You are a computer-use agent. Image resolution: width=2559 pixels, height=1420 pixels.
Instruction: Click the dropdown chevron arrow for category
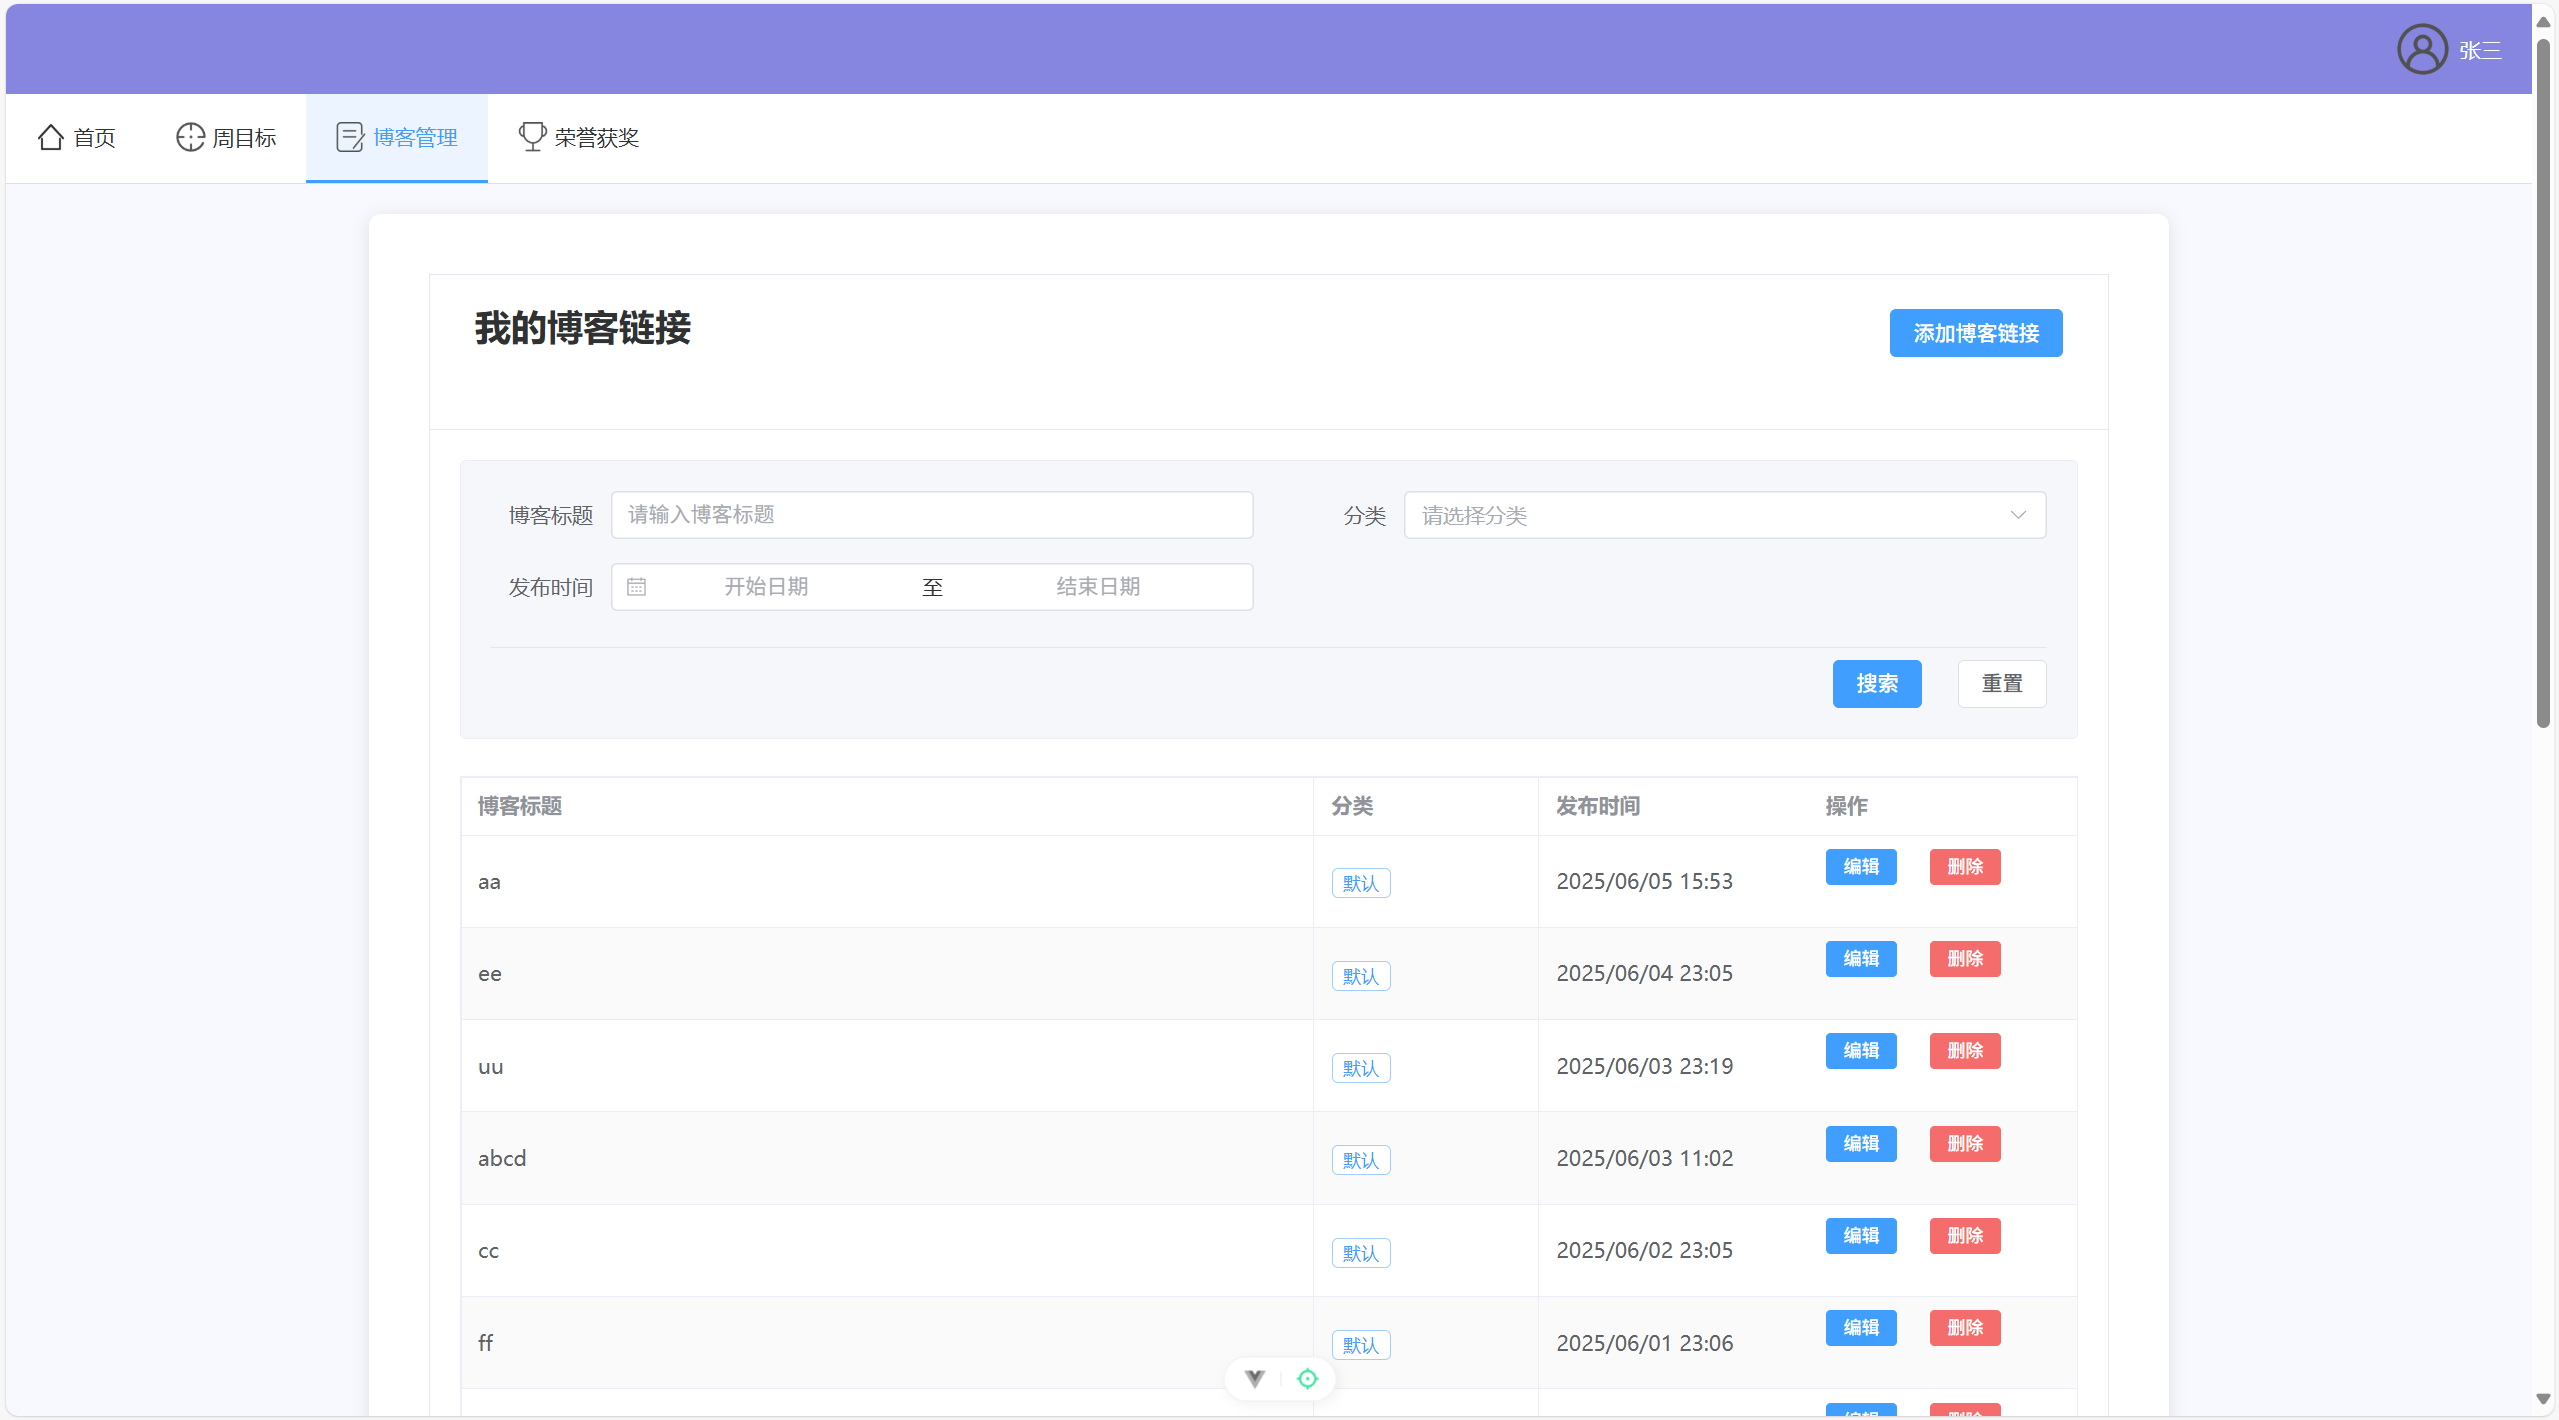[2018, 515]
